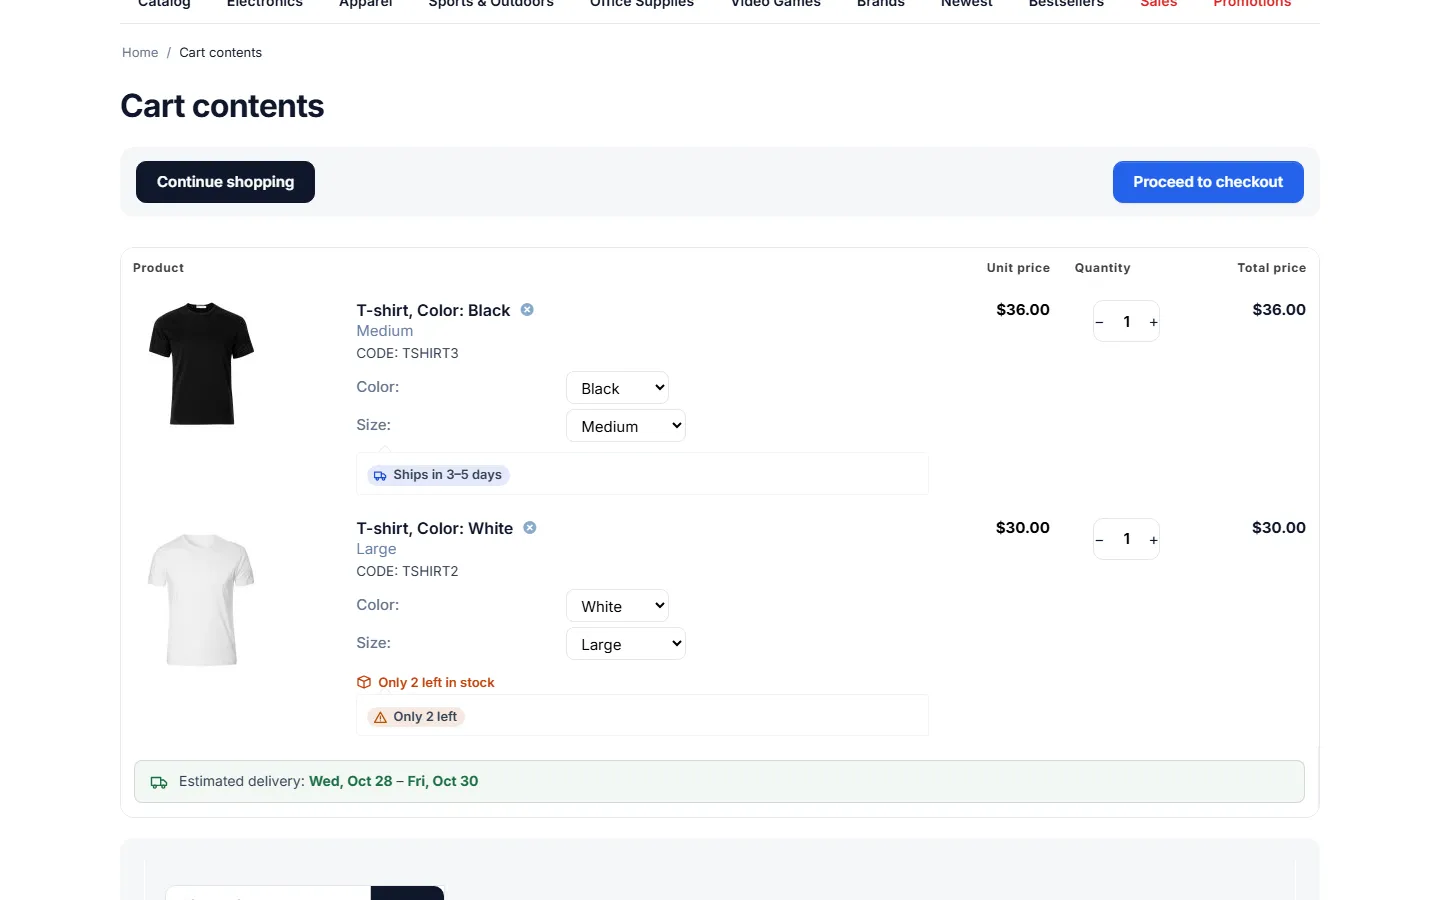This screenshot has width=1440, height=900.
Task: Click the delivery truck icon by Estimated delivery
Action: pyautogui.click(x=159, y=782)
